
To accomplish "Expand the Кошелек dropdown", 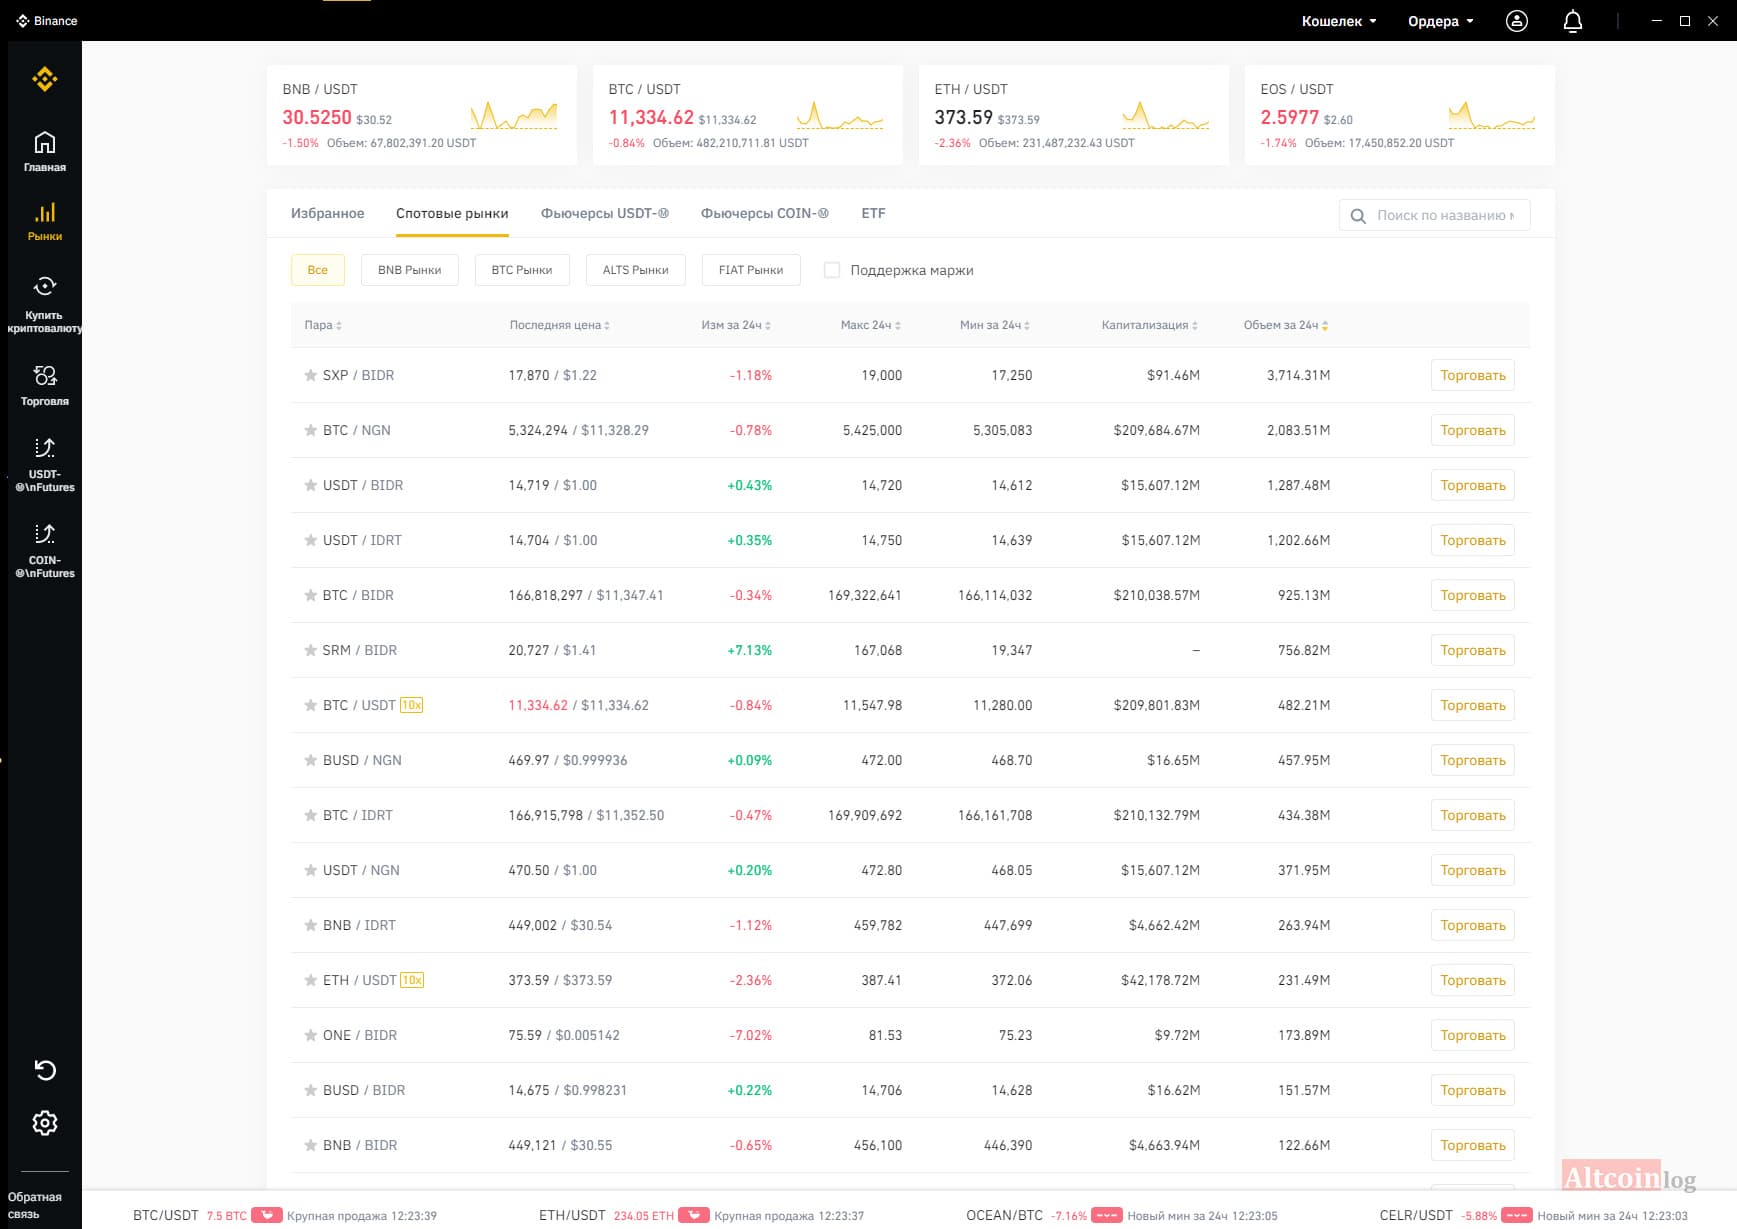I will coord(1339,21).
